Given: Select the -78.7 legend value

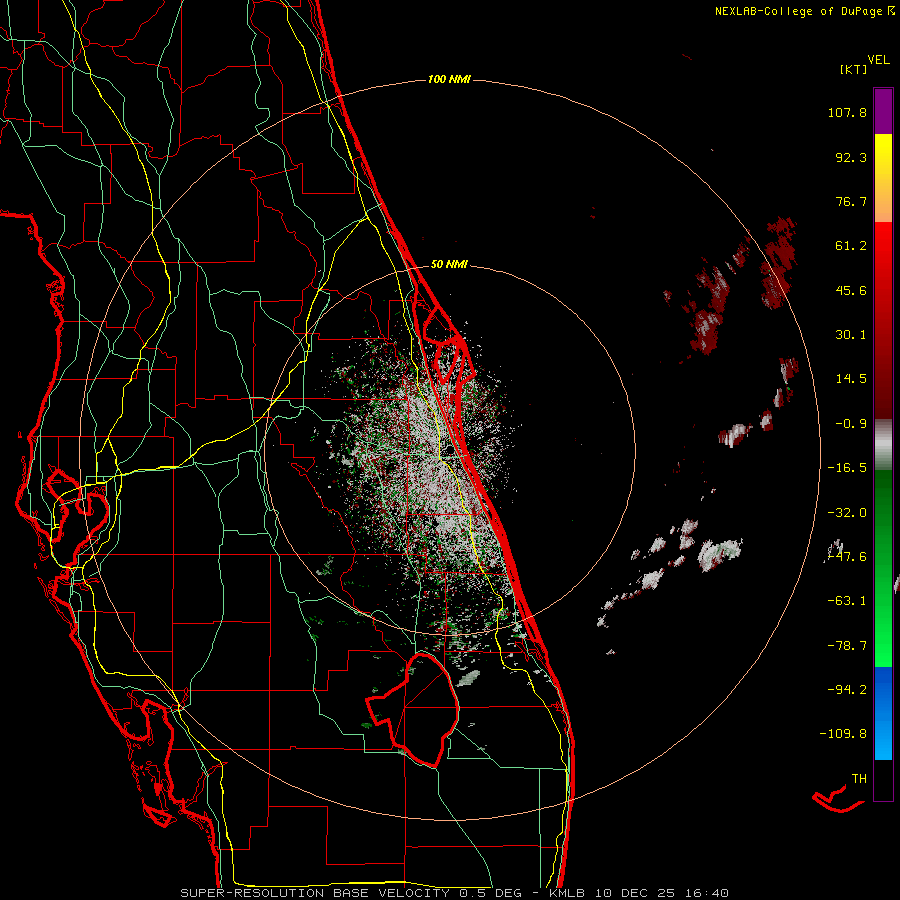Looking at the screenshot, I should tap(847, 646).
